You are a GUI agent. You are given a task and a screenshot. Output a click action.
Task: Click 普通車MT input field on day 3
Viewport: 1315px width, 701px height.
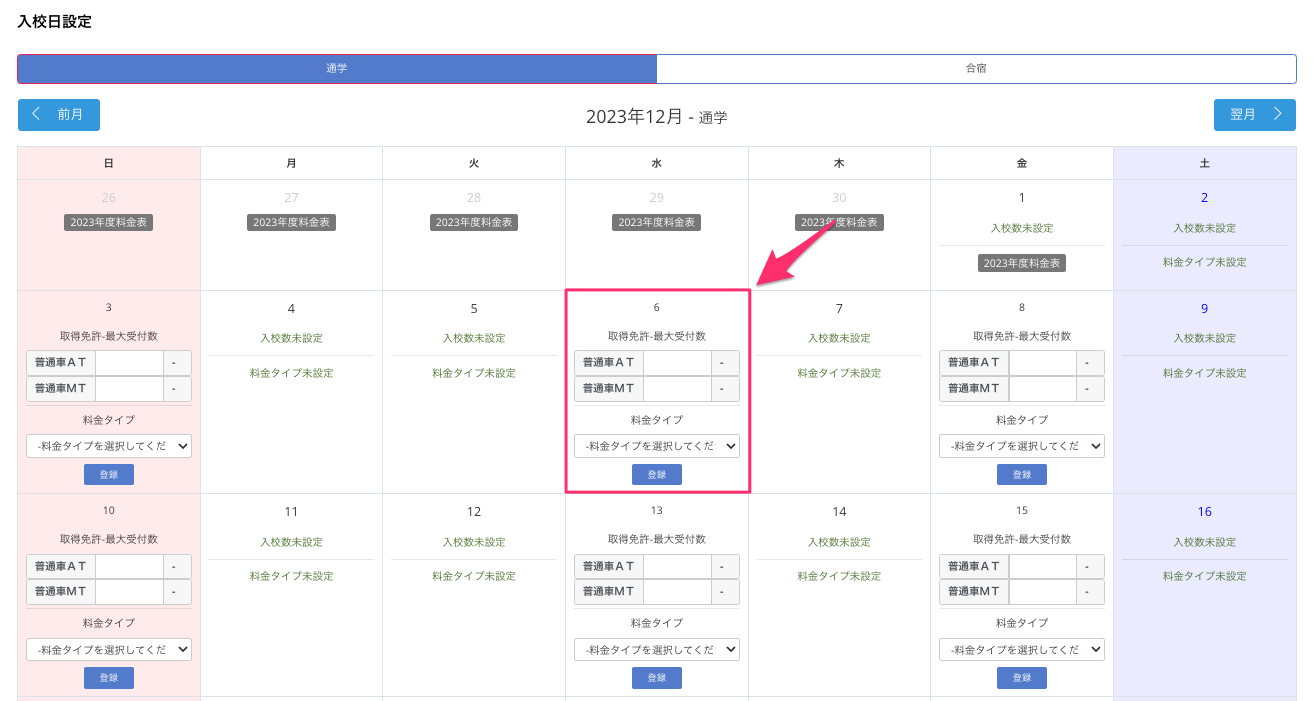[x=129, y=389]
